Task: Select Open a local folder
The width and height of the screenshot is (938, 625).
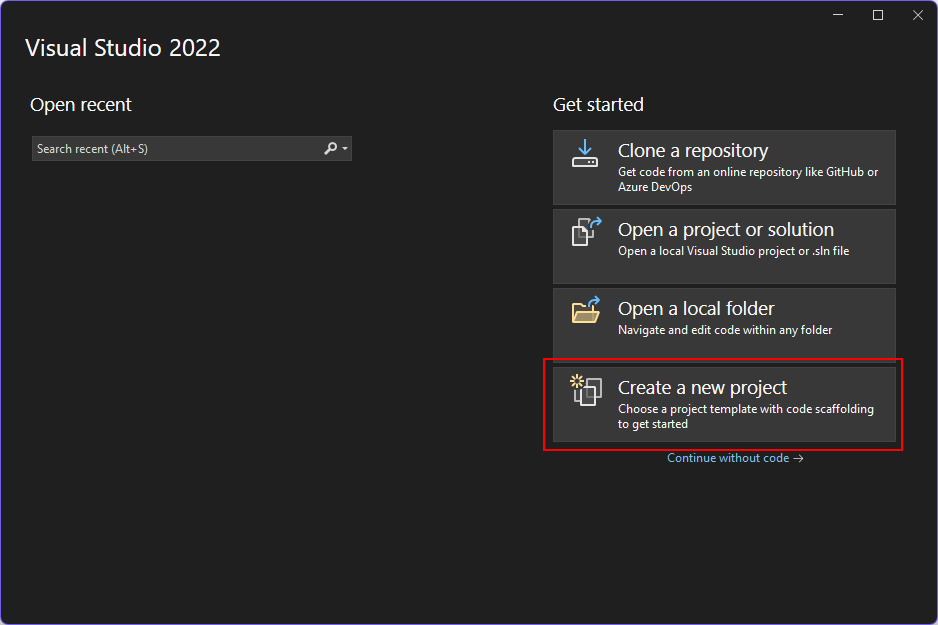Action: (x=724, y=322)
